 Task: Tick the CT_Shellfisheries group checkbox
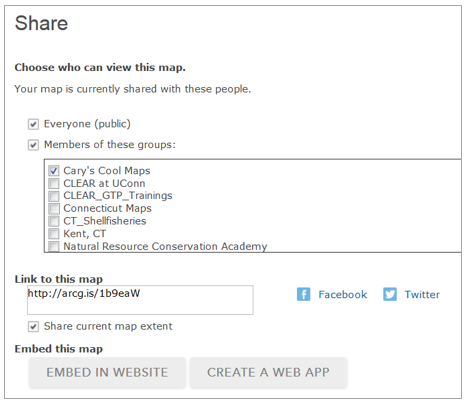tap(54, 221)
